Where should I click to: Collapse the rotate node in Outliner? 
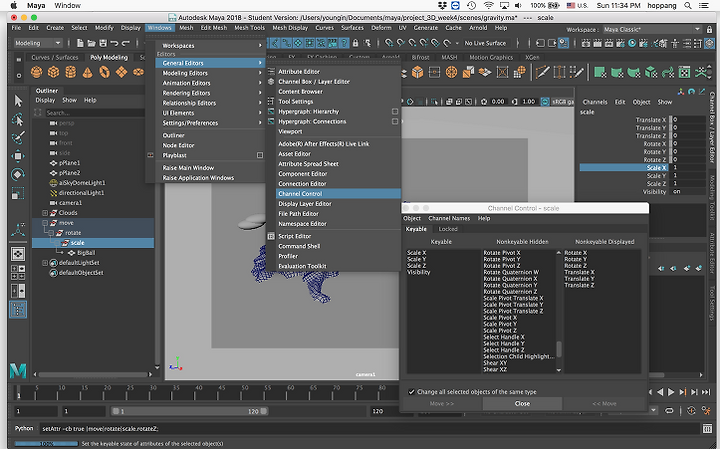[51, 233]
